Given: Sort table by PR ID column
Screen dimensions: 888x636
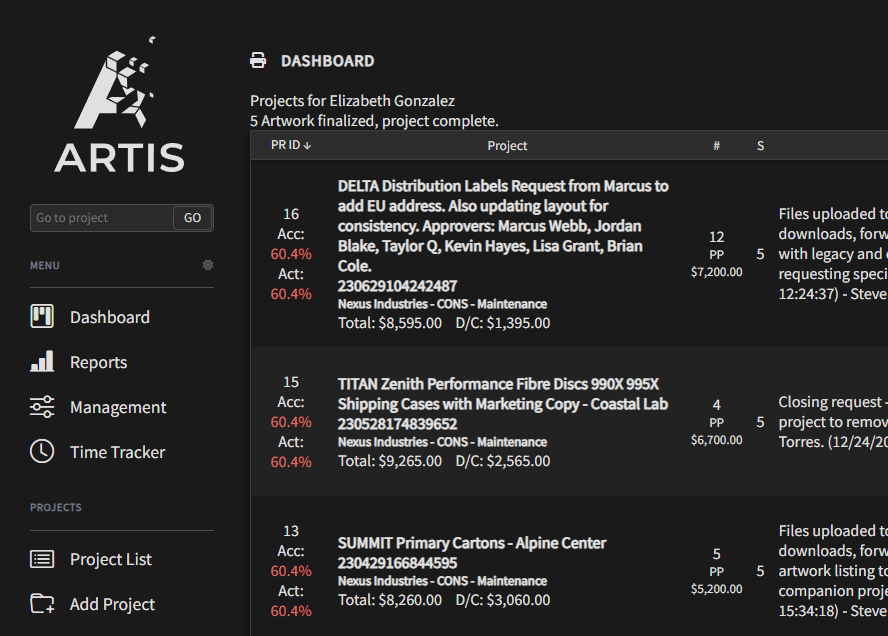Looking at the screenshot, I should 290,145.
